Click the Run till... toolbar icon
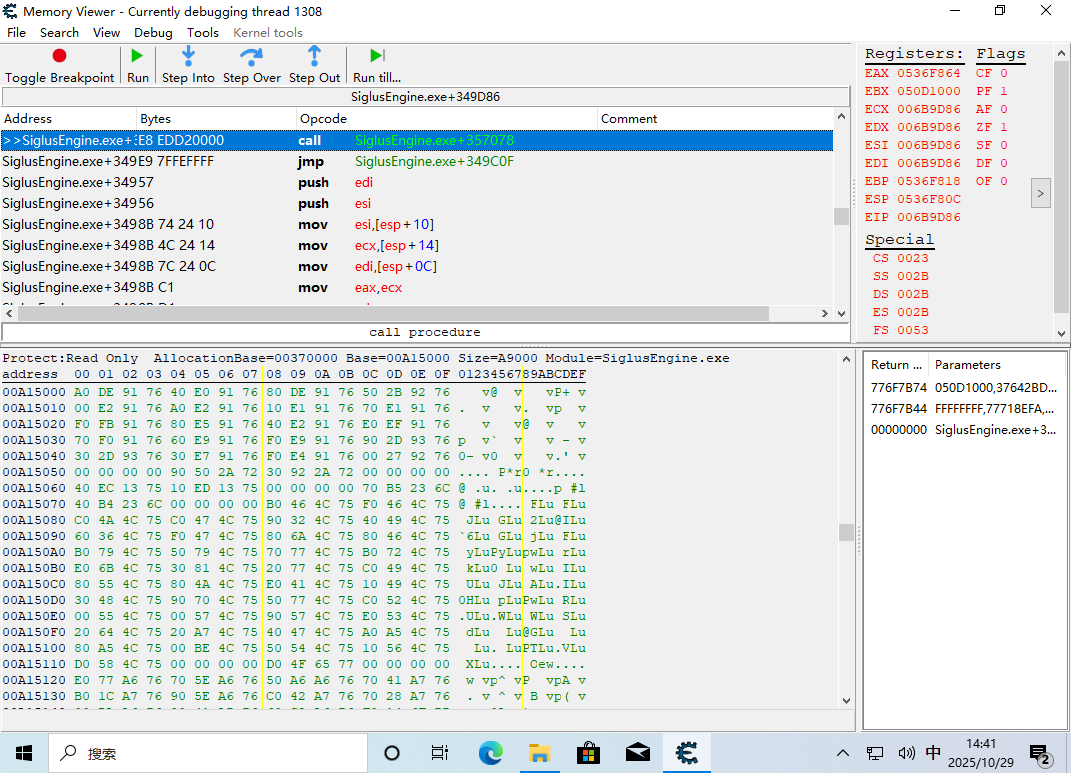 (x=376, y=56)
